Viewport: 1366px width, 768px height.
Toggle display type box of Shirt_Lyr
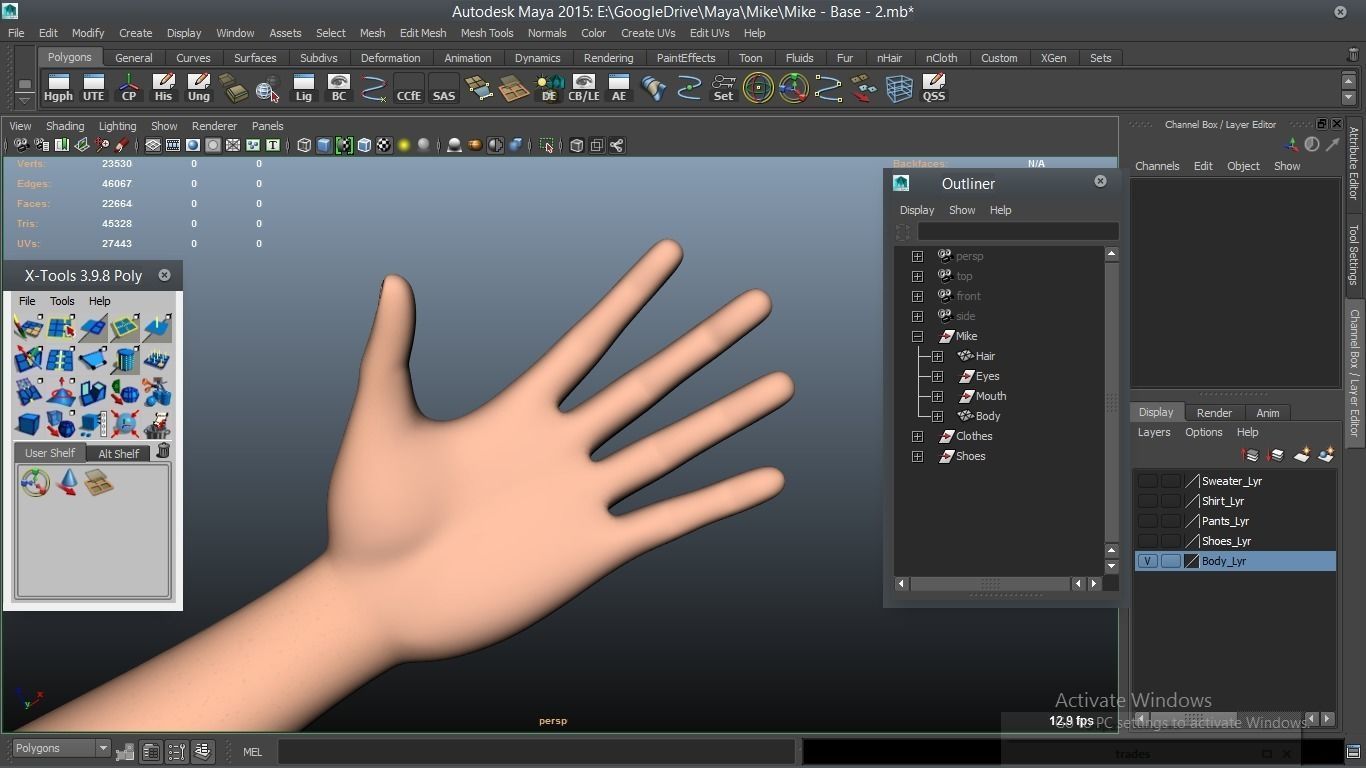pyautogui.click(x=1170, y=501)
